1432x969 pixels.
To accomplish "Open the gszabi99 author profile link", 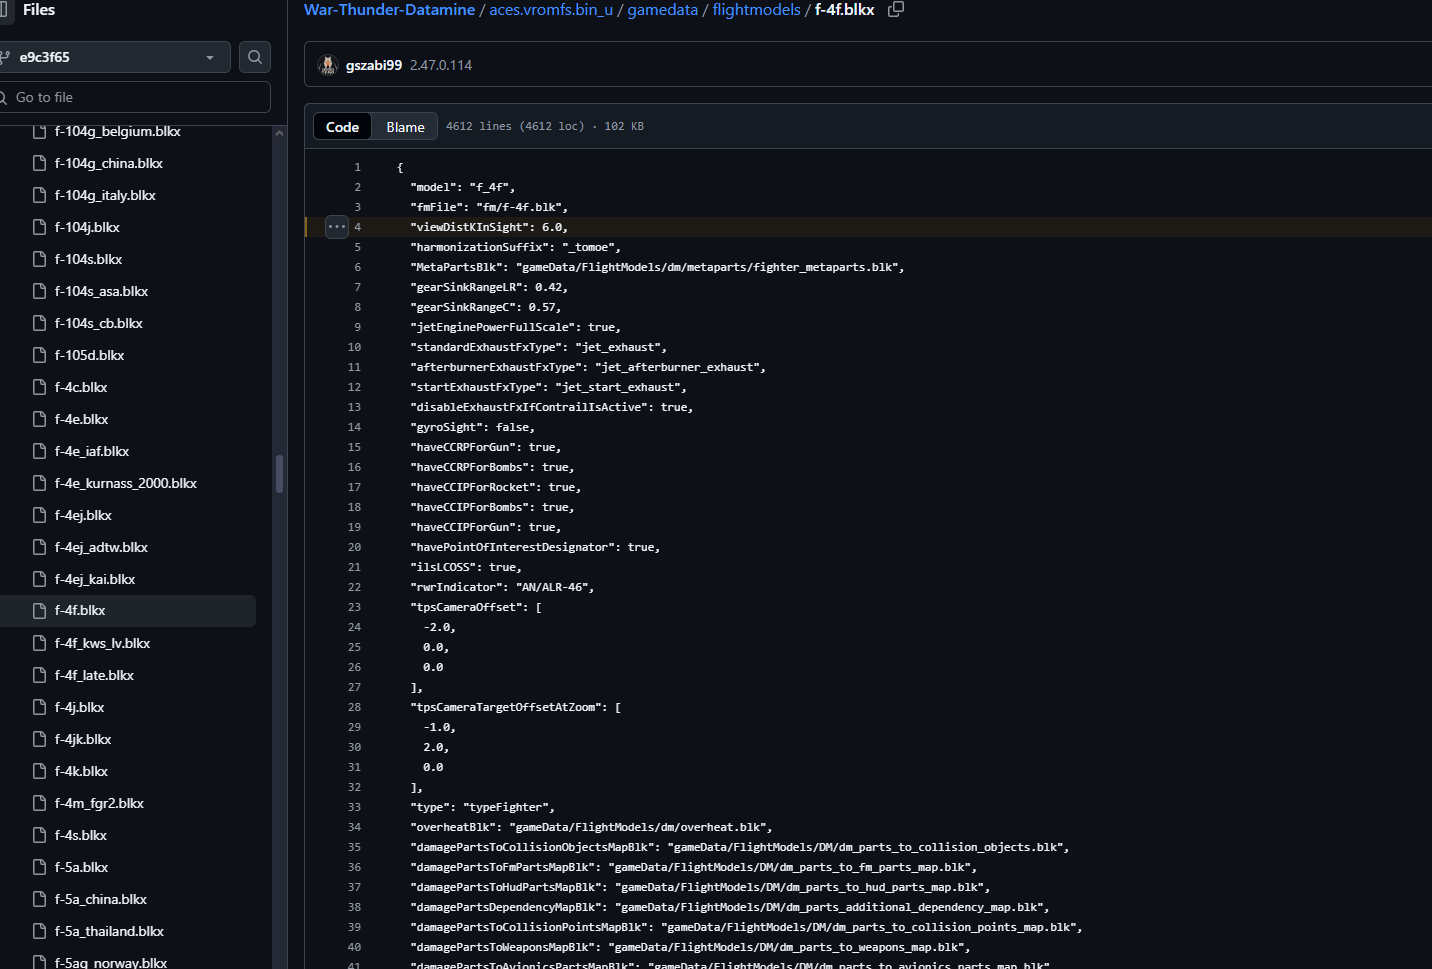I will pos(374,65).
